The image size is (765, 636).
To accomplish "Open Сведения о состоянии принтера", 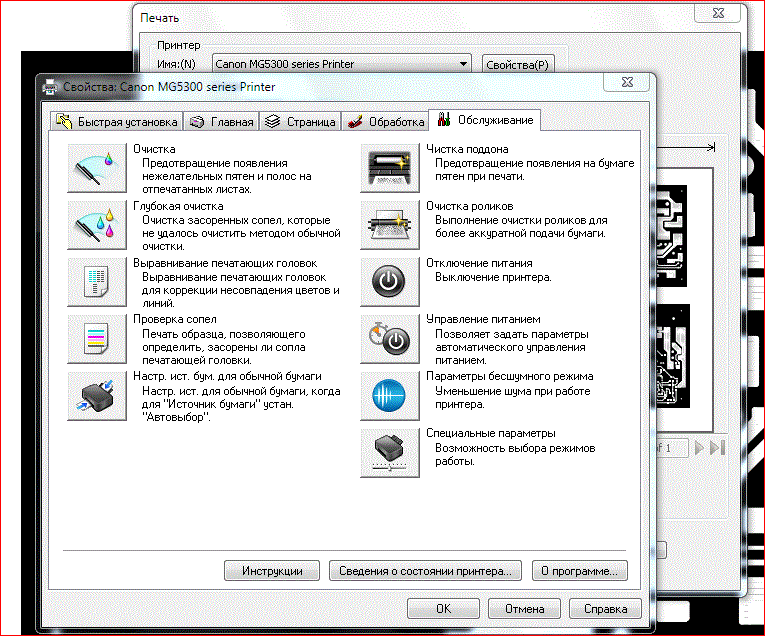I will [x=425, y=571].
